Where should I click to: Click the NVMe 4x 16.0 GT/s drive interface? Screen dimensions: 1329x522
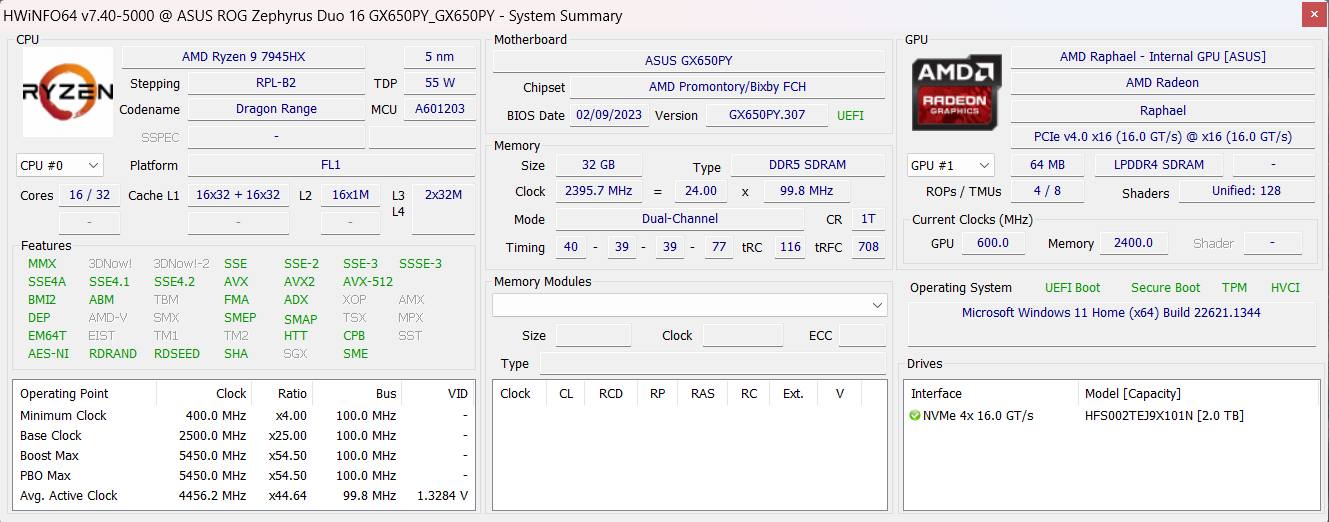click(979, 416)
